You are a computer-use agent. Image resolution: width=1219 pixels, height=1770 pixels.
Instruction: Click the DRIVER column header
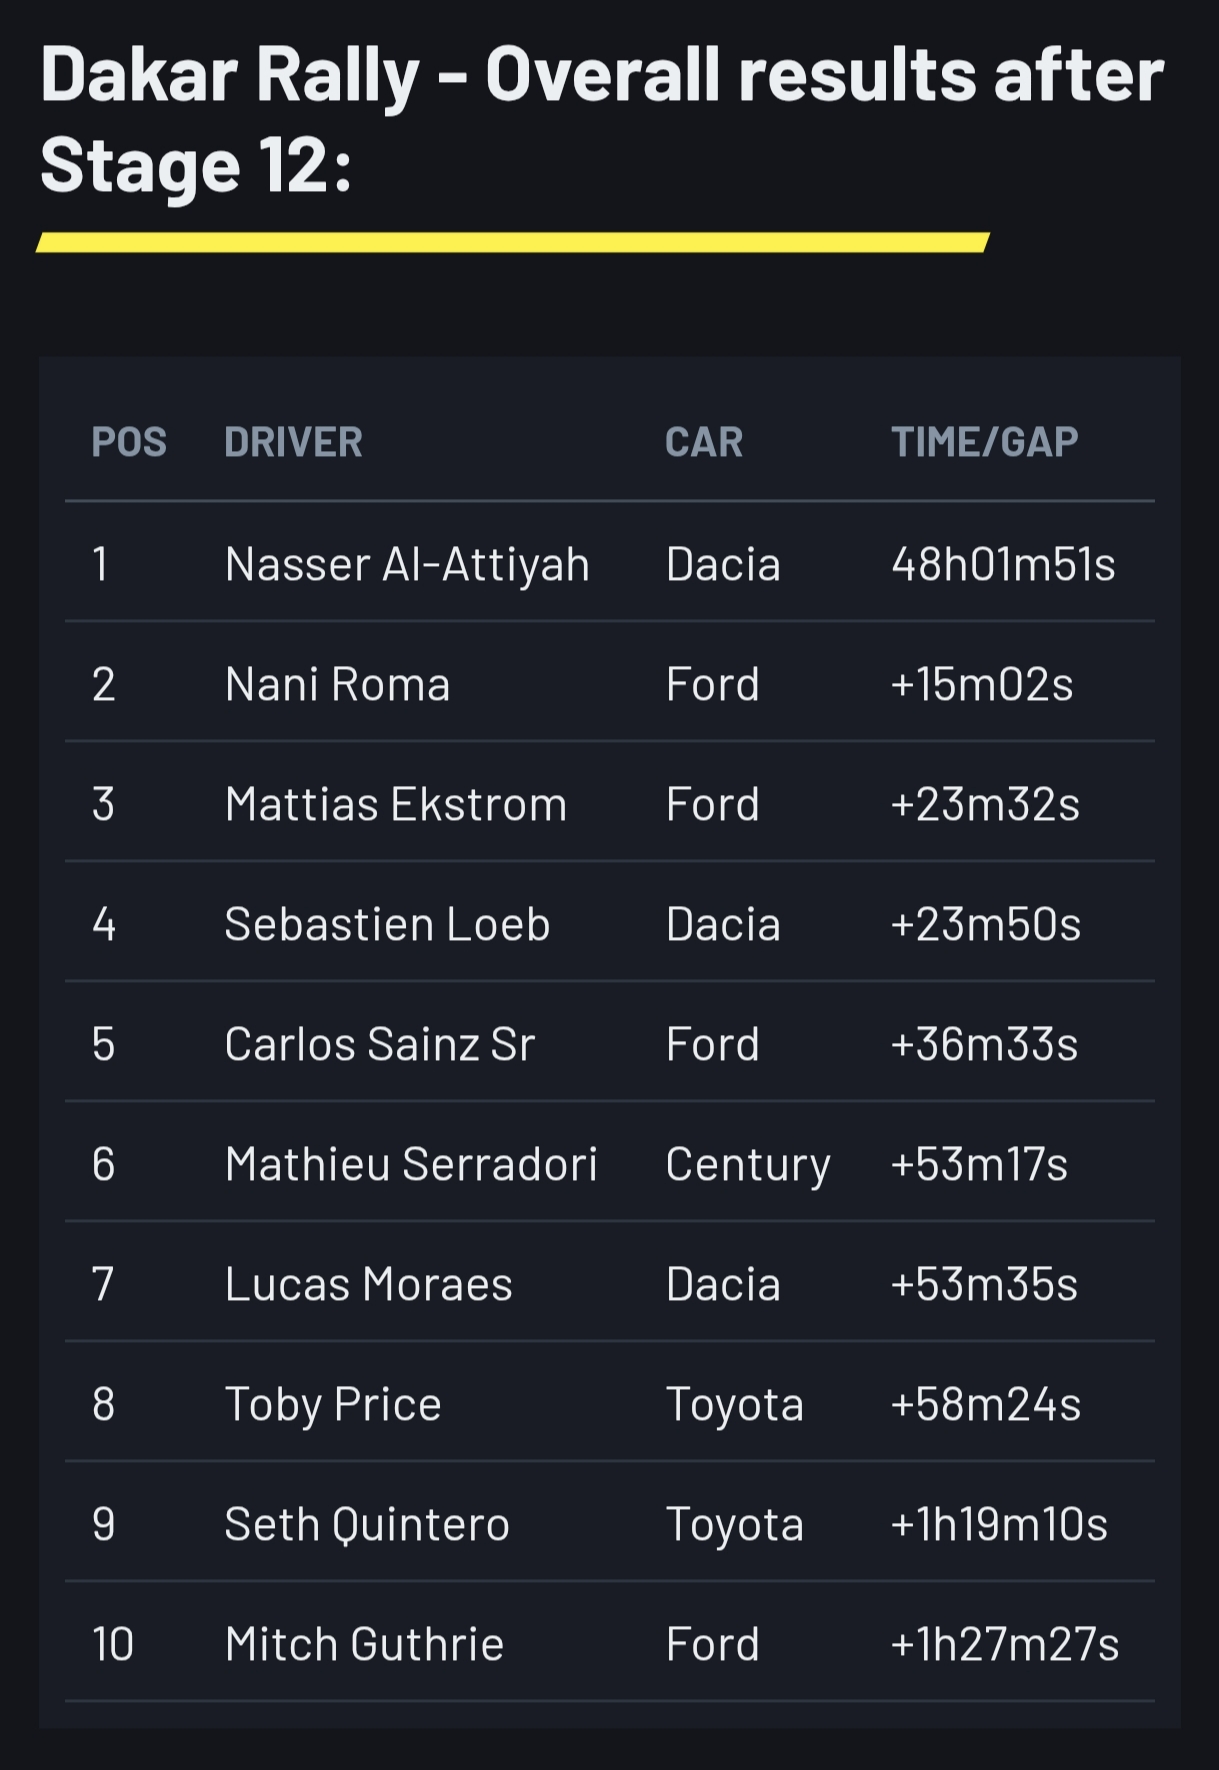point(293,442)
